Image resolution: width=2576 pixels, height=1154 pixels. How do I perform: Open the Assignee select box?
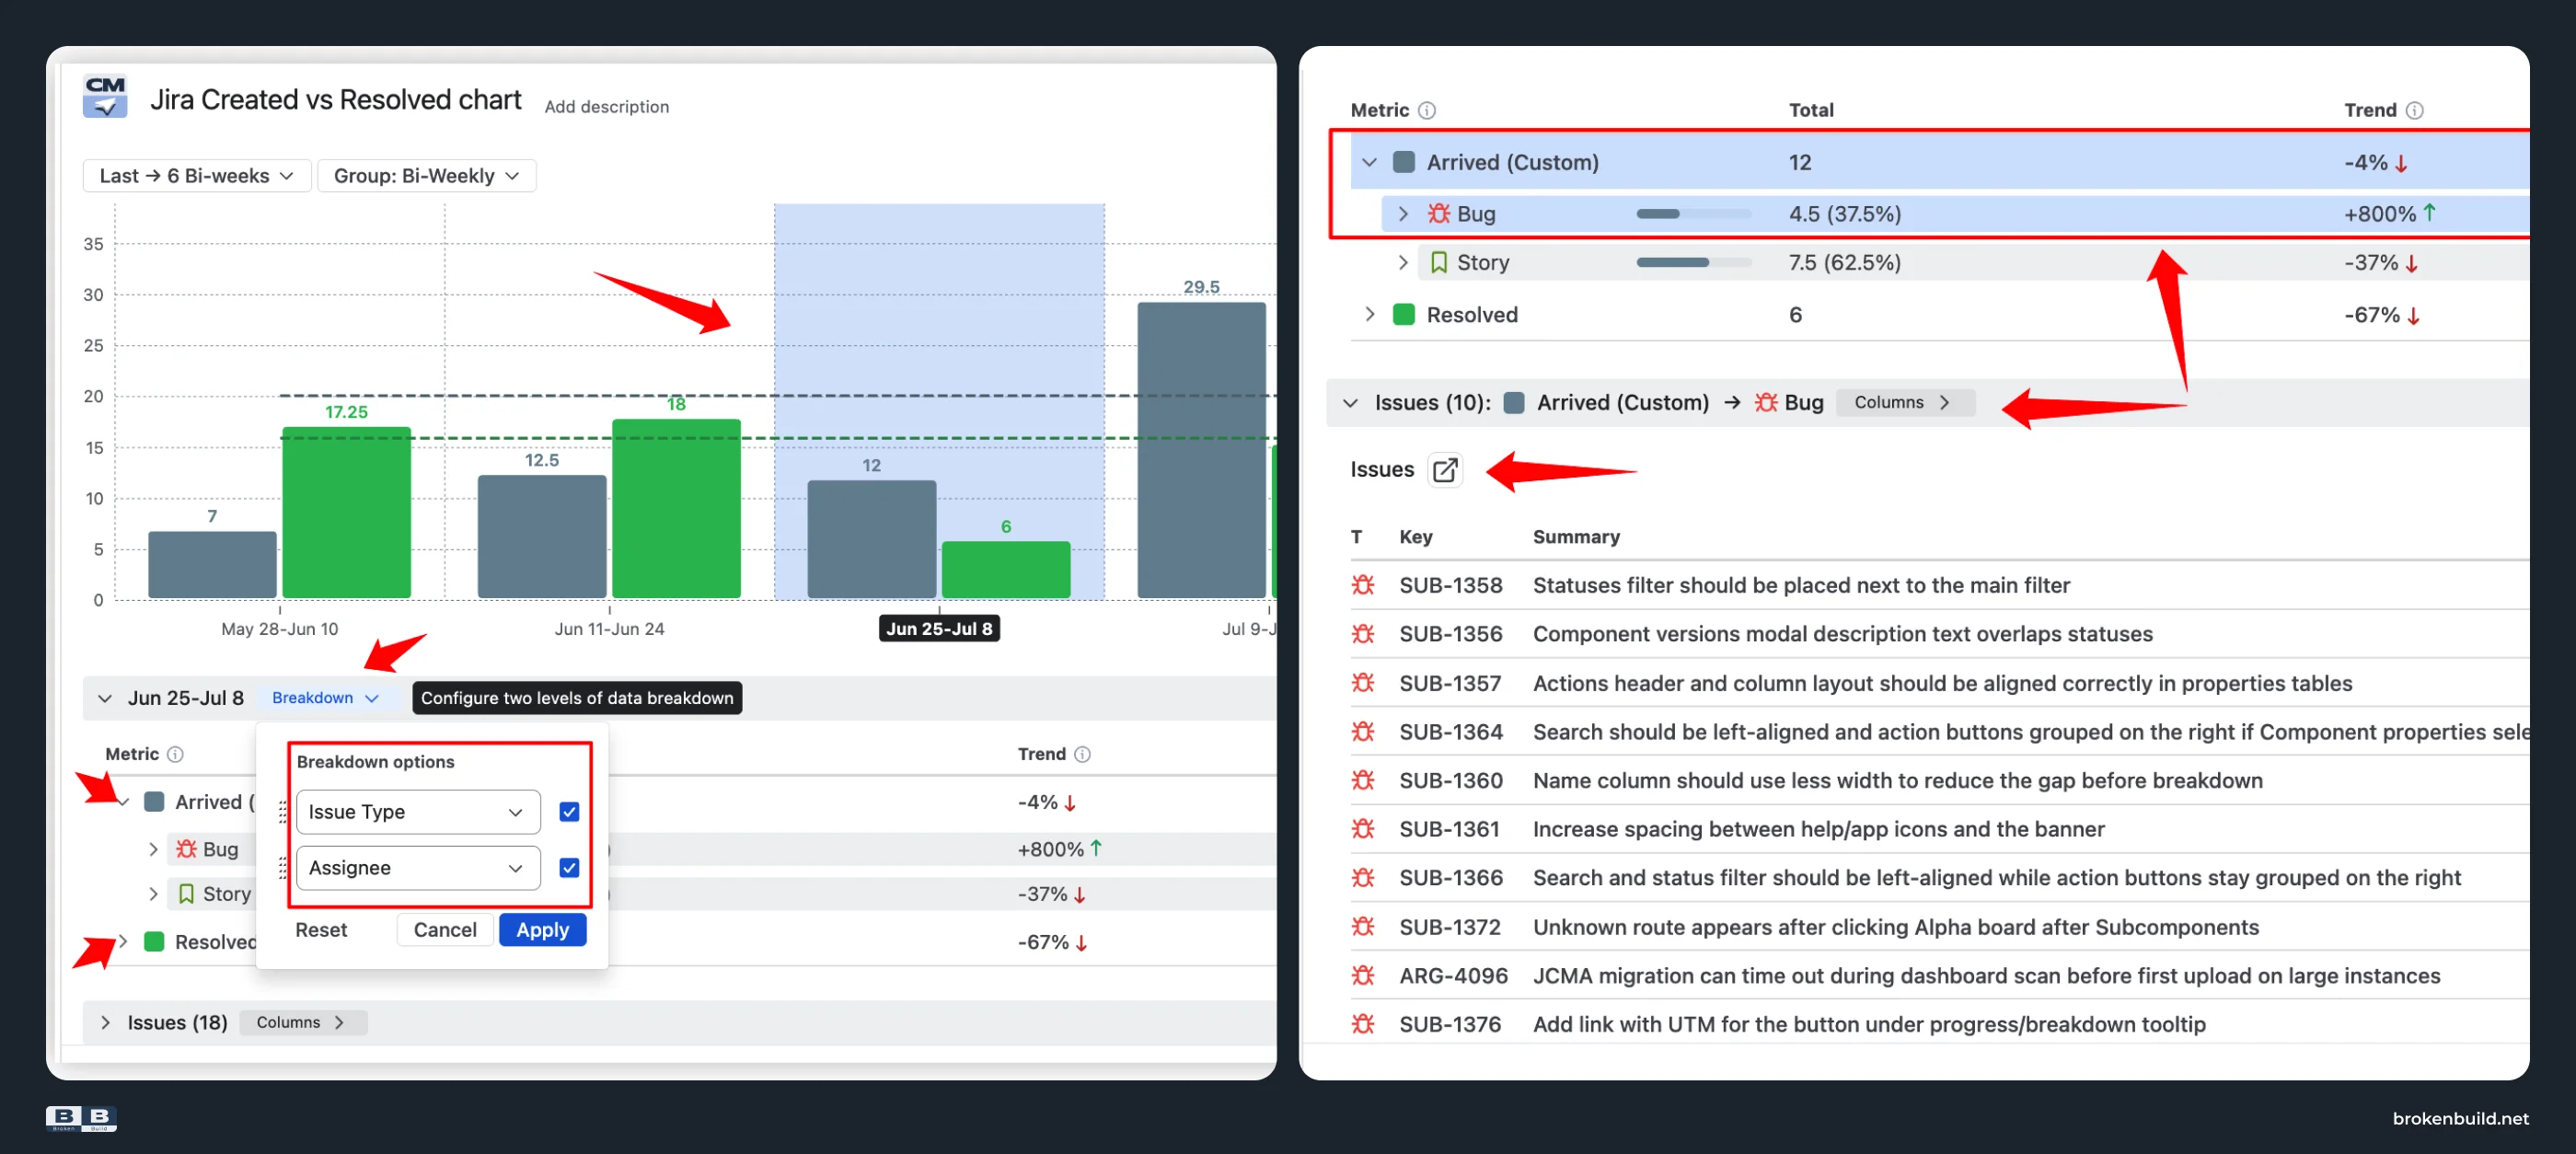[x=418, y=867]
